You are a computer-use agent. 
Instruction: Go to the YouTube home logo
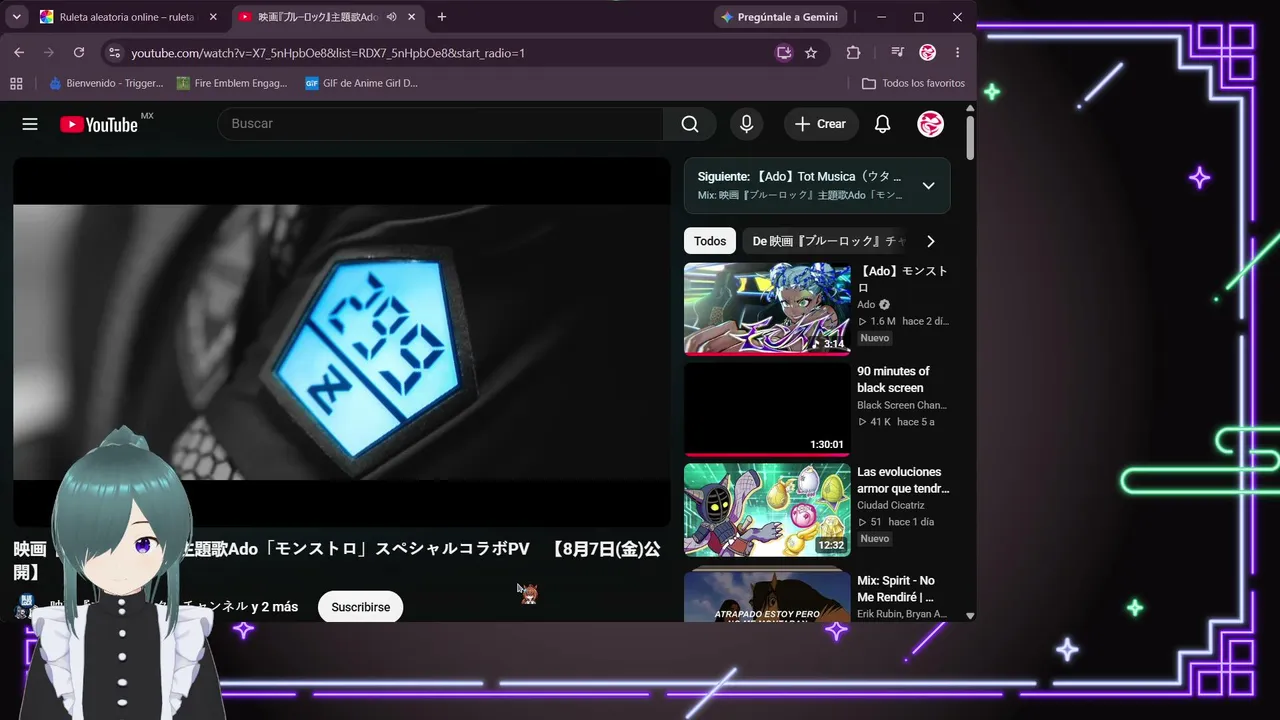click(99, 124)
